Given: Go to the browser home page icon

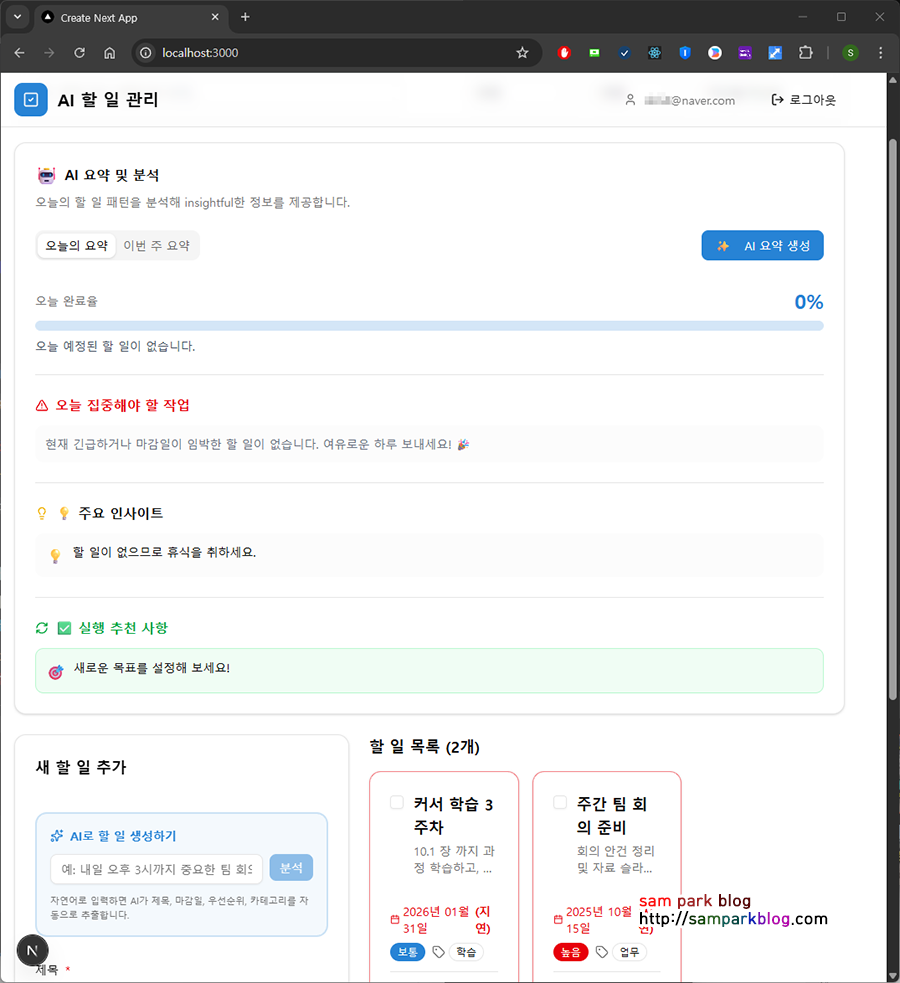Looking at the screenshot, I should [110, 53].
